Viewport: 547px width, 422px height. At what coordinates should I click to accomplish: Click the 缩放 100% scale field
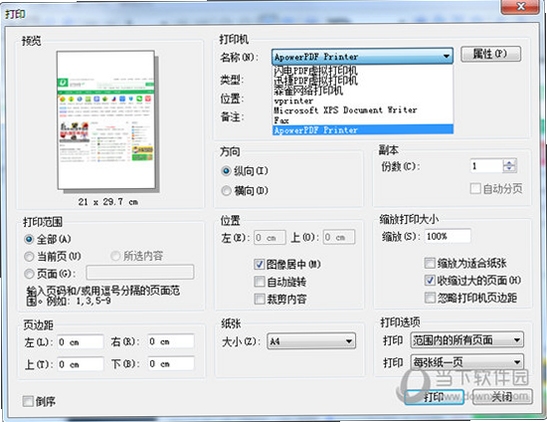(448, 236)
